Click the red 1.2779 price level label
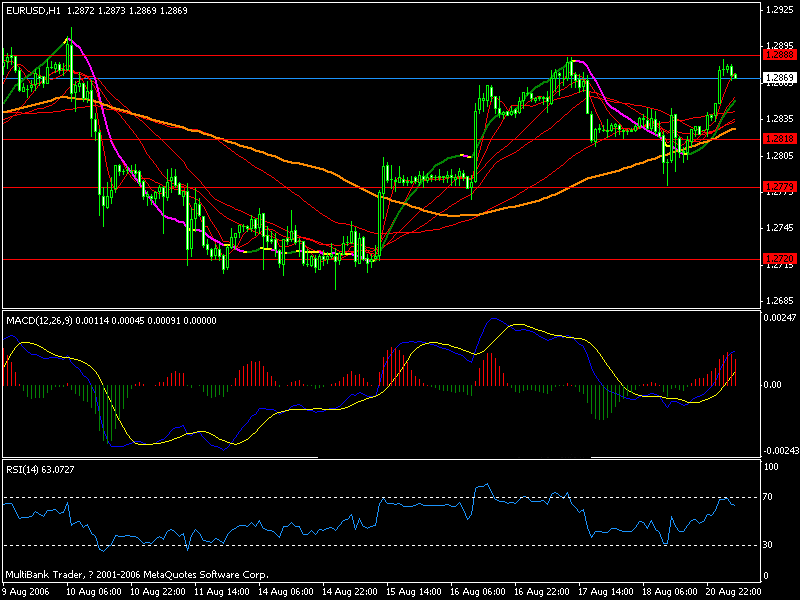 tap(779, 187)
